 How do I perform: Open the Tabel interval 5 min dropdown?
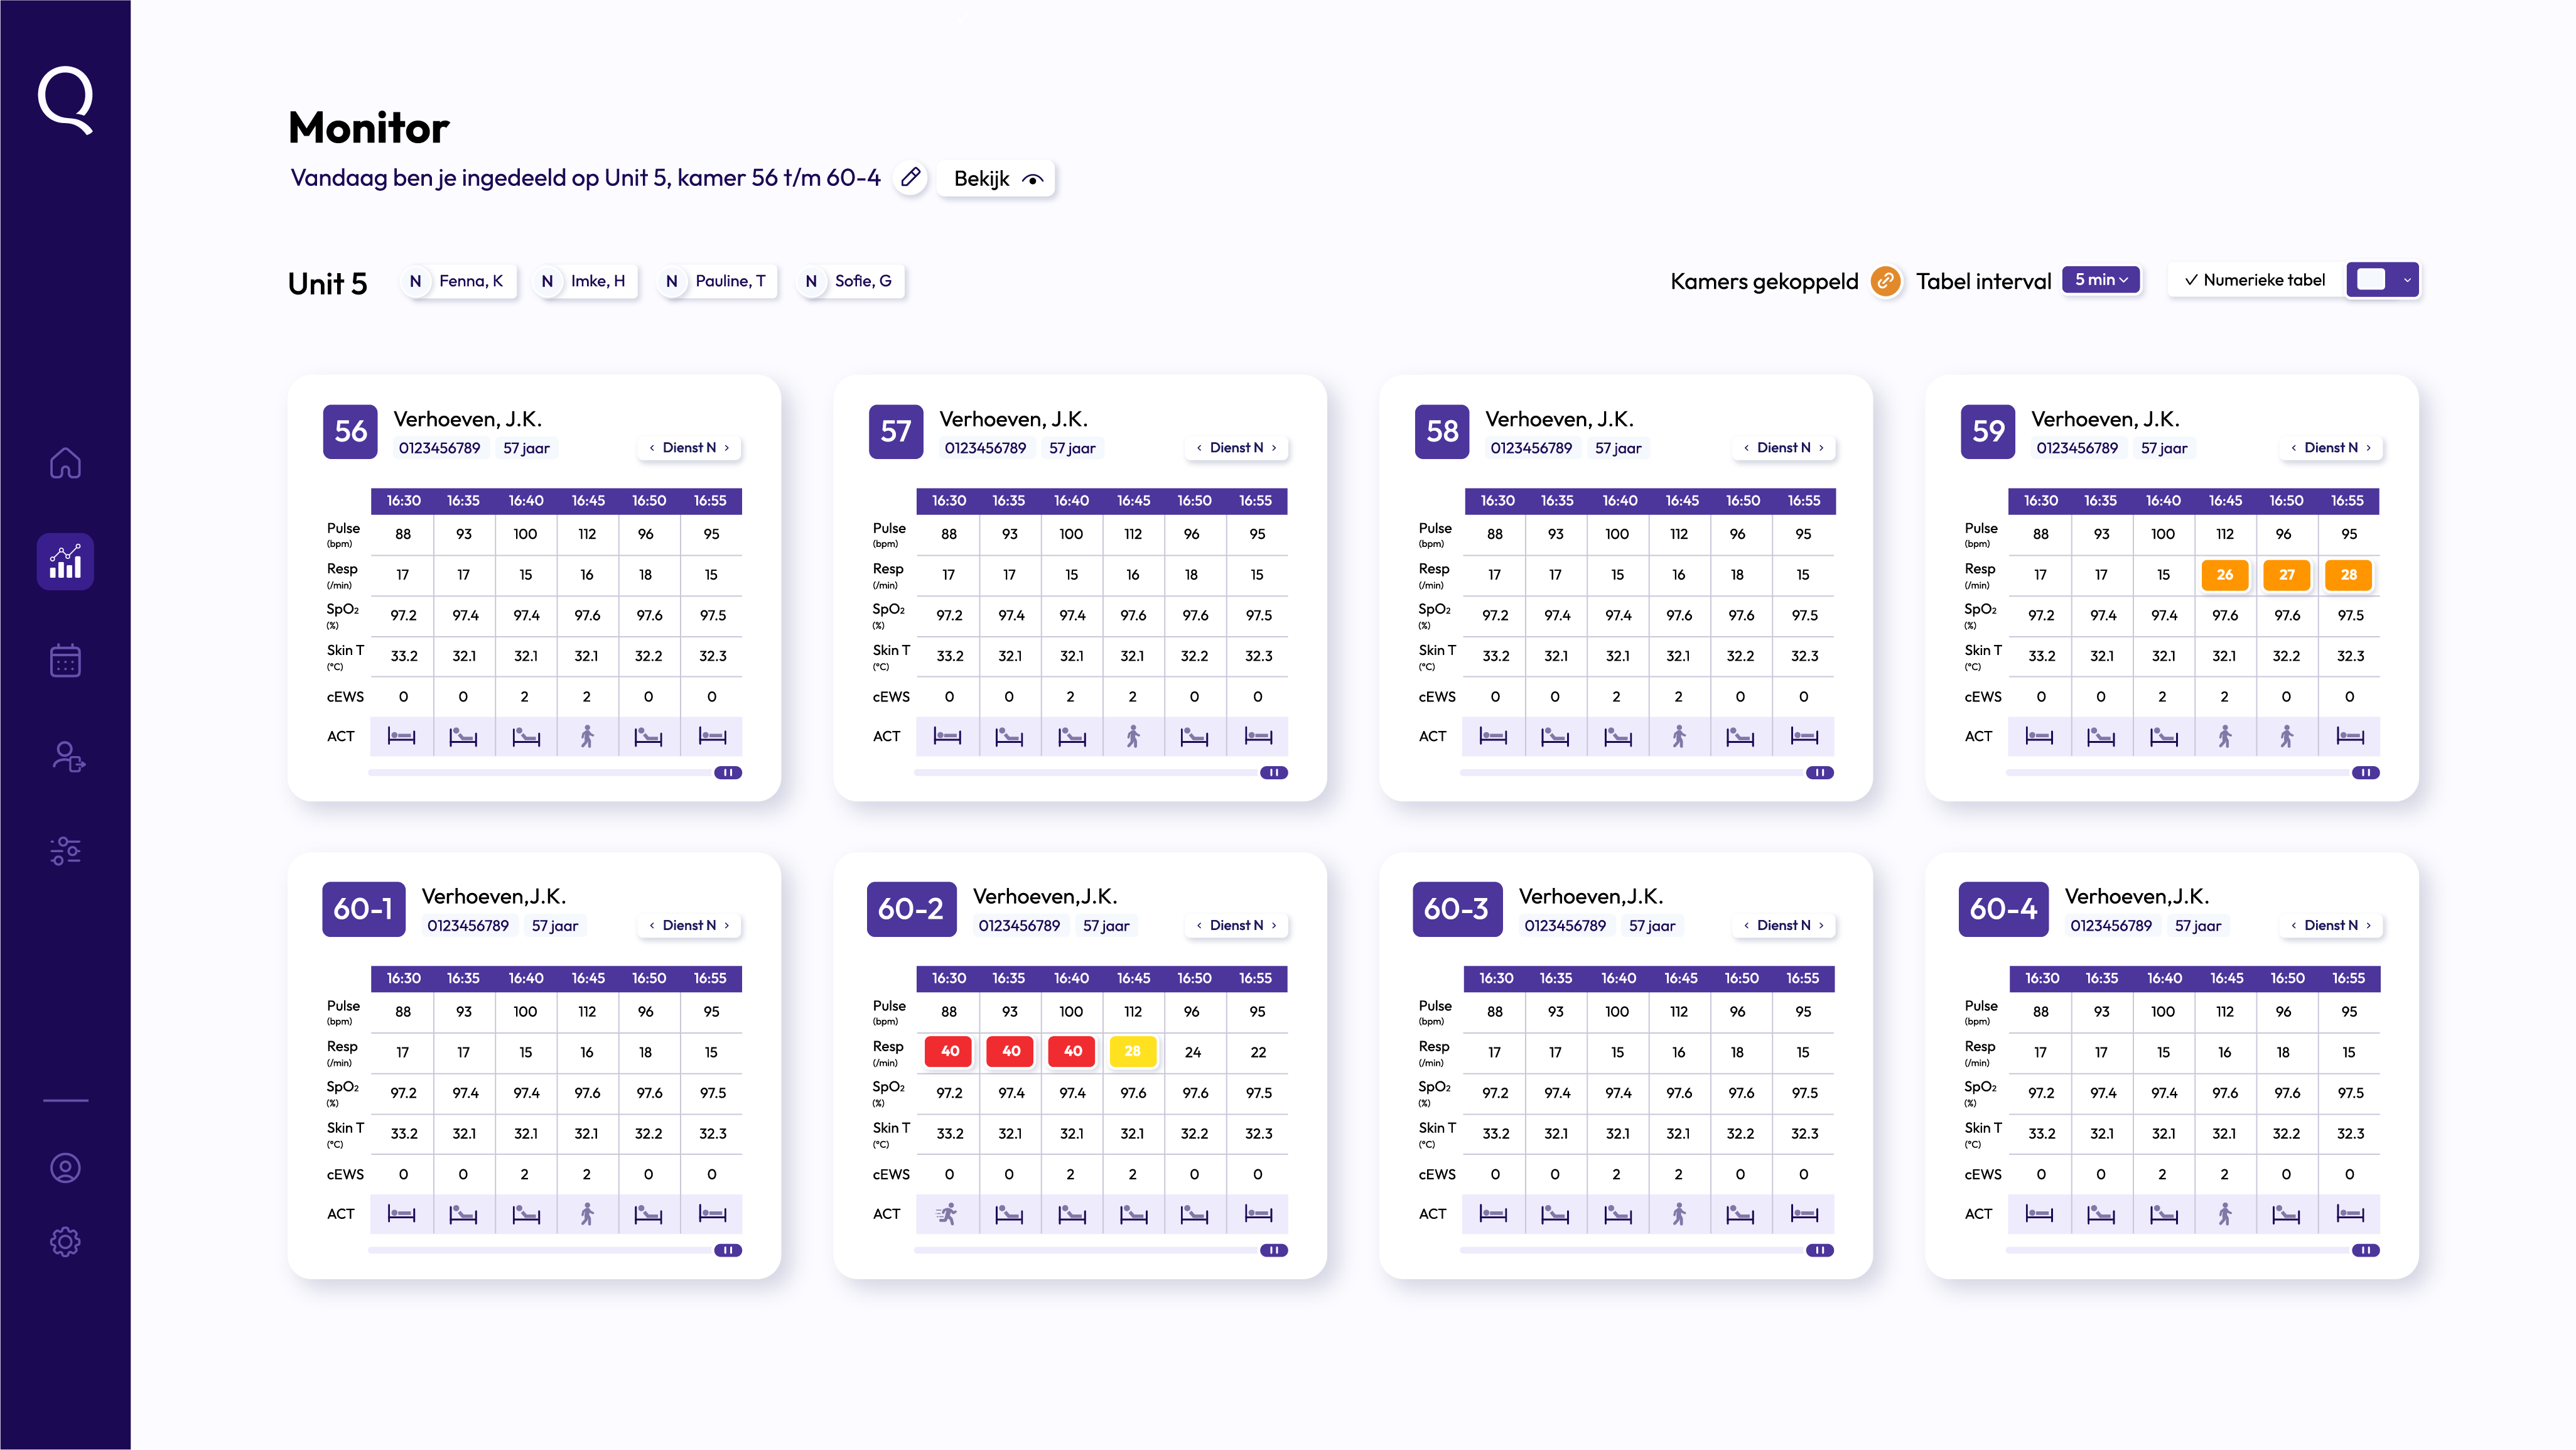(2100, 280)
